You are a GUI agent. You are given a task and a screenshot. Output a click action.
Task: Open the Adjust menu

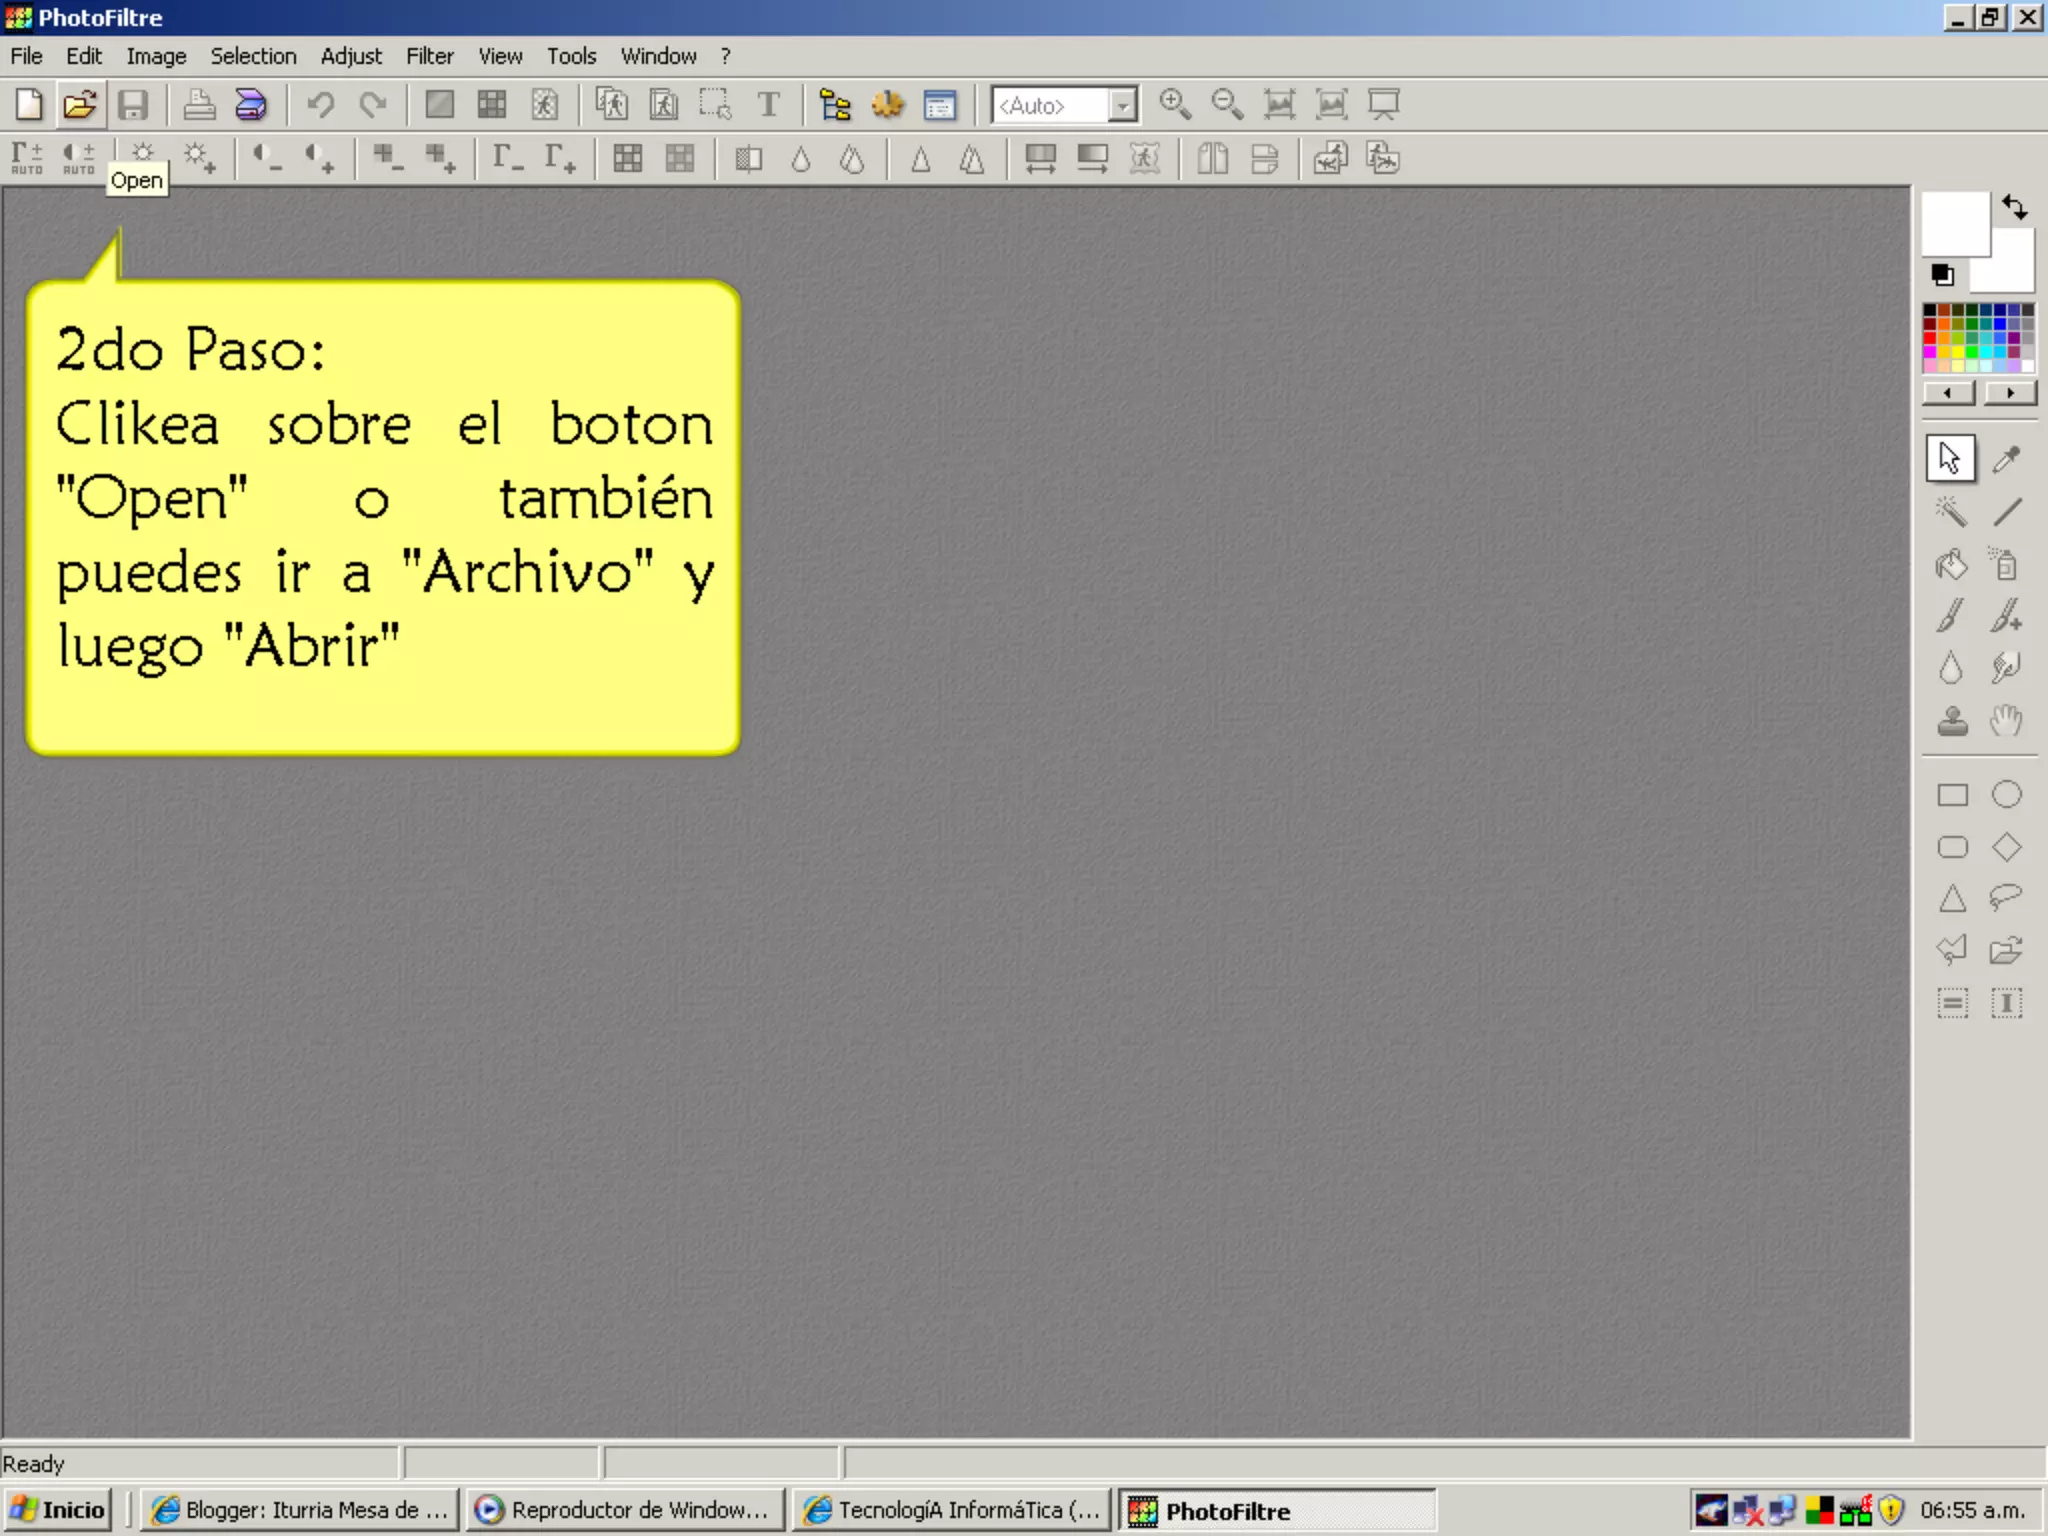tap(350, 56)
